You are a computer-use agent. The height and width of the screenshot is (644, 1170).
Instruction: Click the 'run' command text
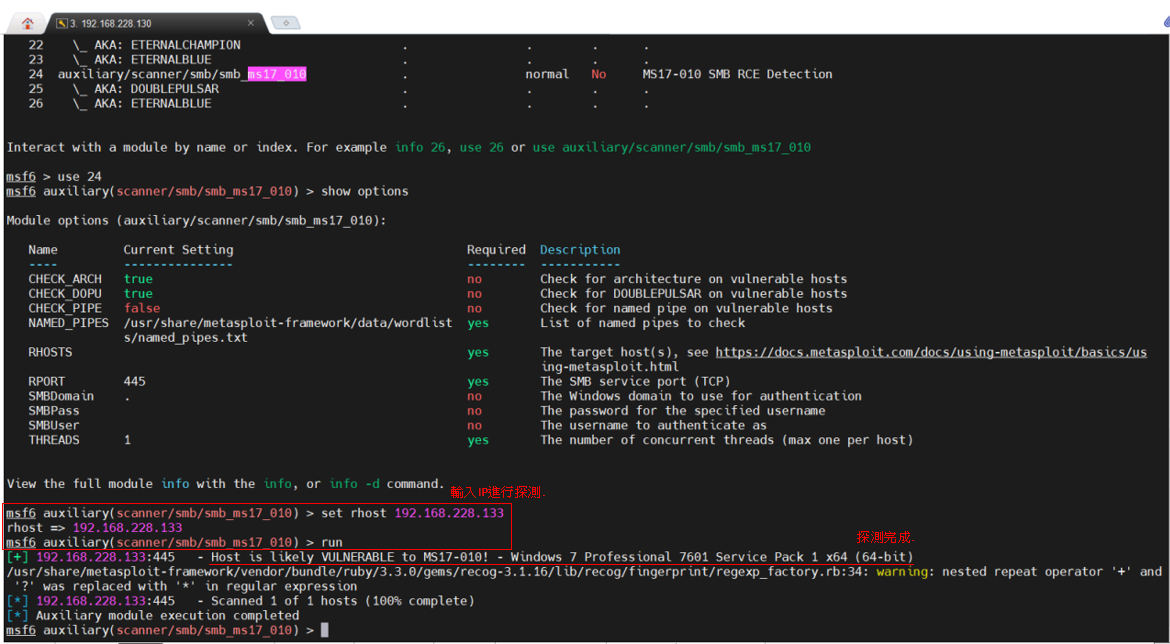(x=332, y=543)
